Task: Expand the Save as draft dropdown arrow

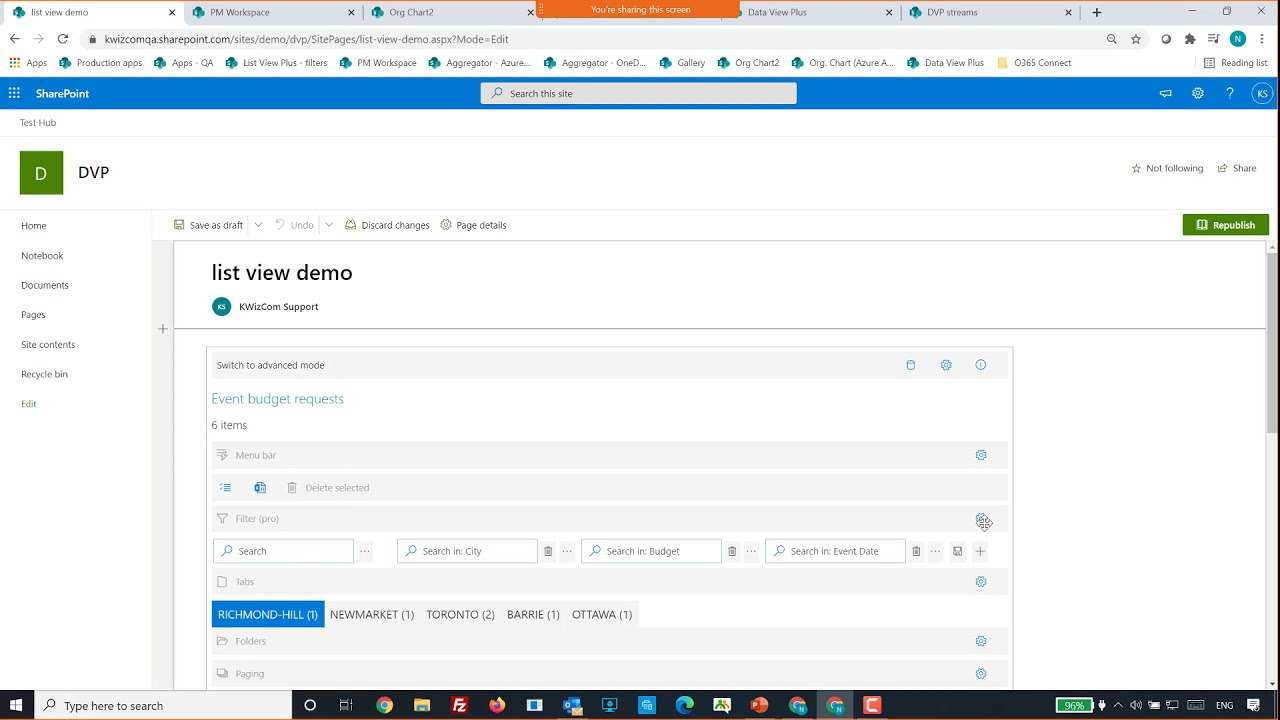Action: (x=258, y=225)
